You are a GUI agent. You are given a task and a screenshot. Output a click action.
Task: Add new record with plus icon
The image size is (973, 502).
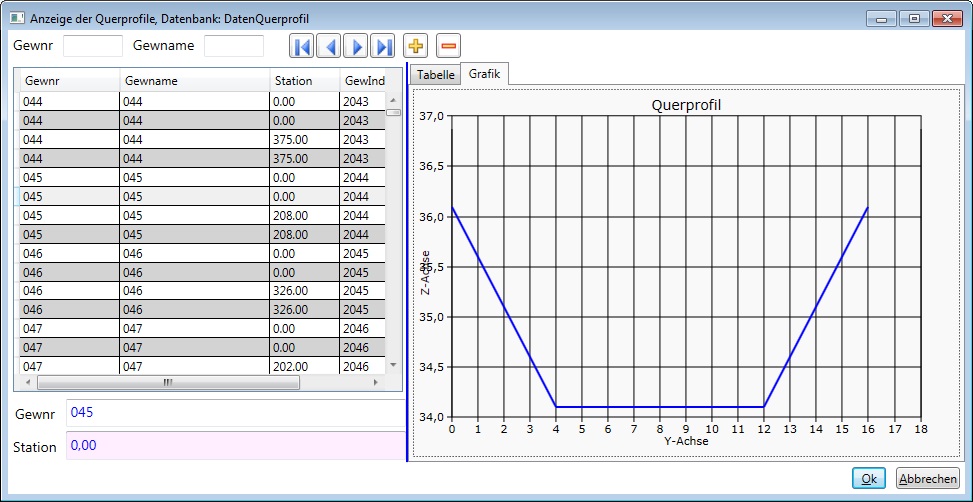click(x=416, y=46)
